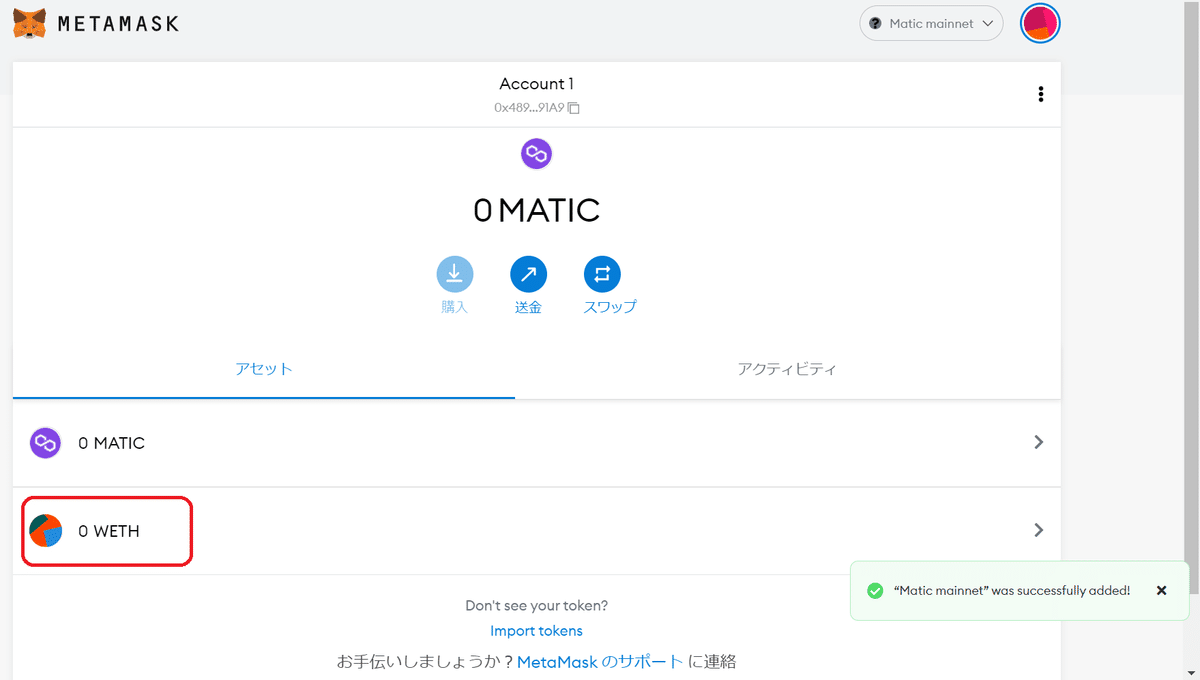This screenshot has width=1200, height=680.
Task: Expand the WETH row chevron
Action: (1039, 530)
